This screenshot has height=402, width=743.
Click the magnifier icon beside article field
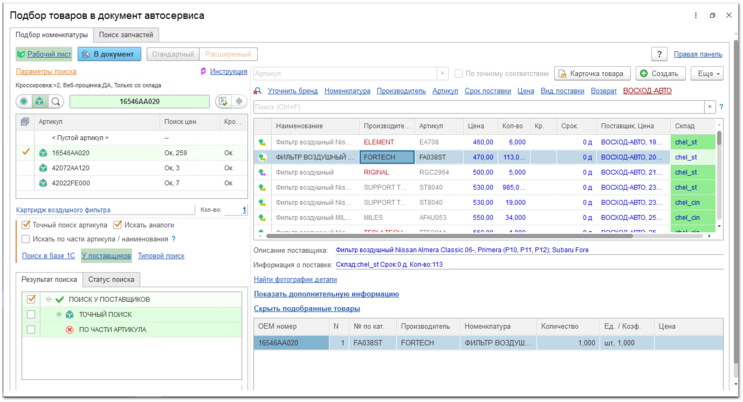tap(56, 101)
